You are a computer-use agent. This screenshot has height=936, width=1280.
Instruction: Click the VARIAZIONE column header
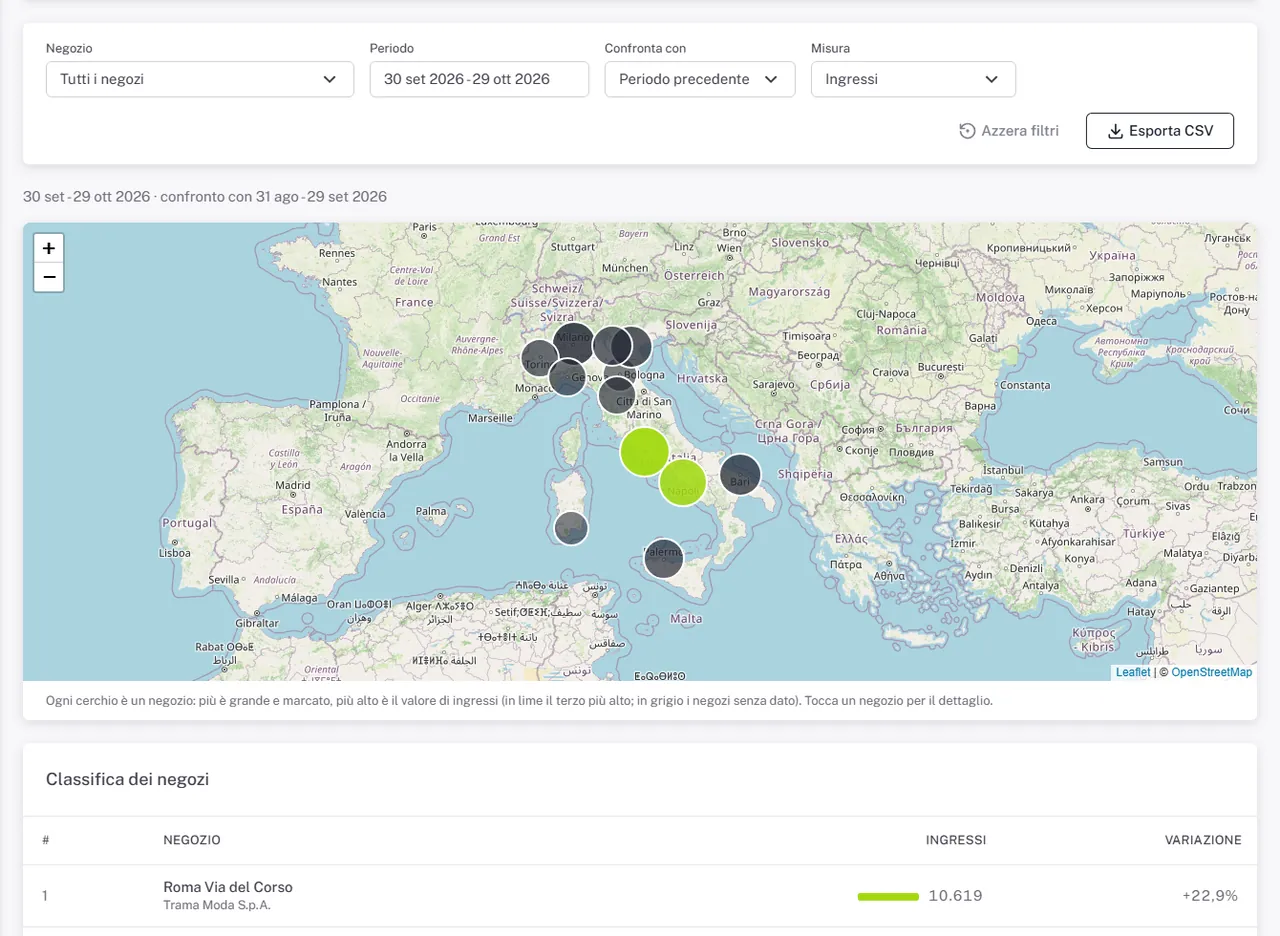[x=1203, y=840]
